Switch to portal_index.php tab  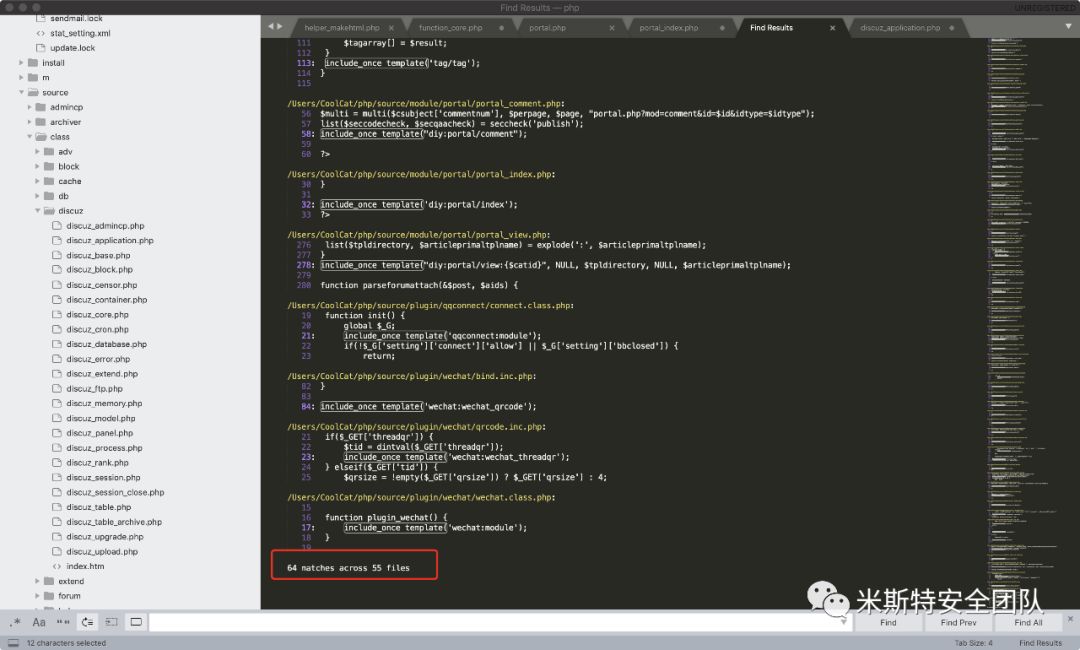(669, 28)
